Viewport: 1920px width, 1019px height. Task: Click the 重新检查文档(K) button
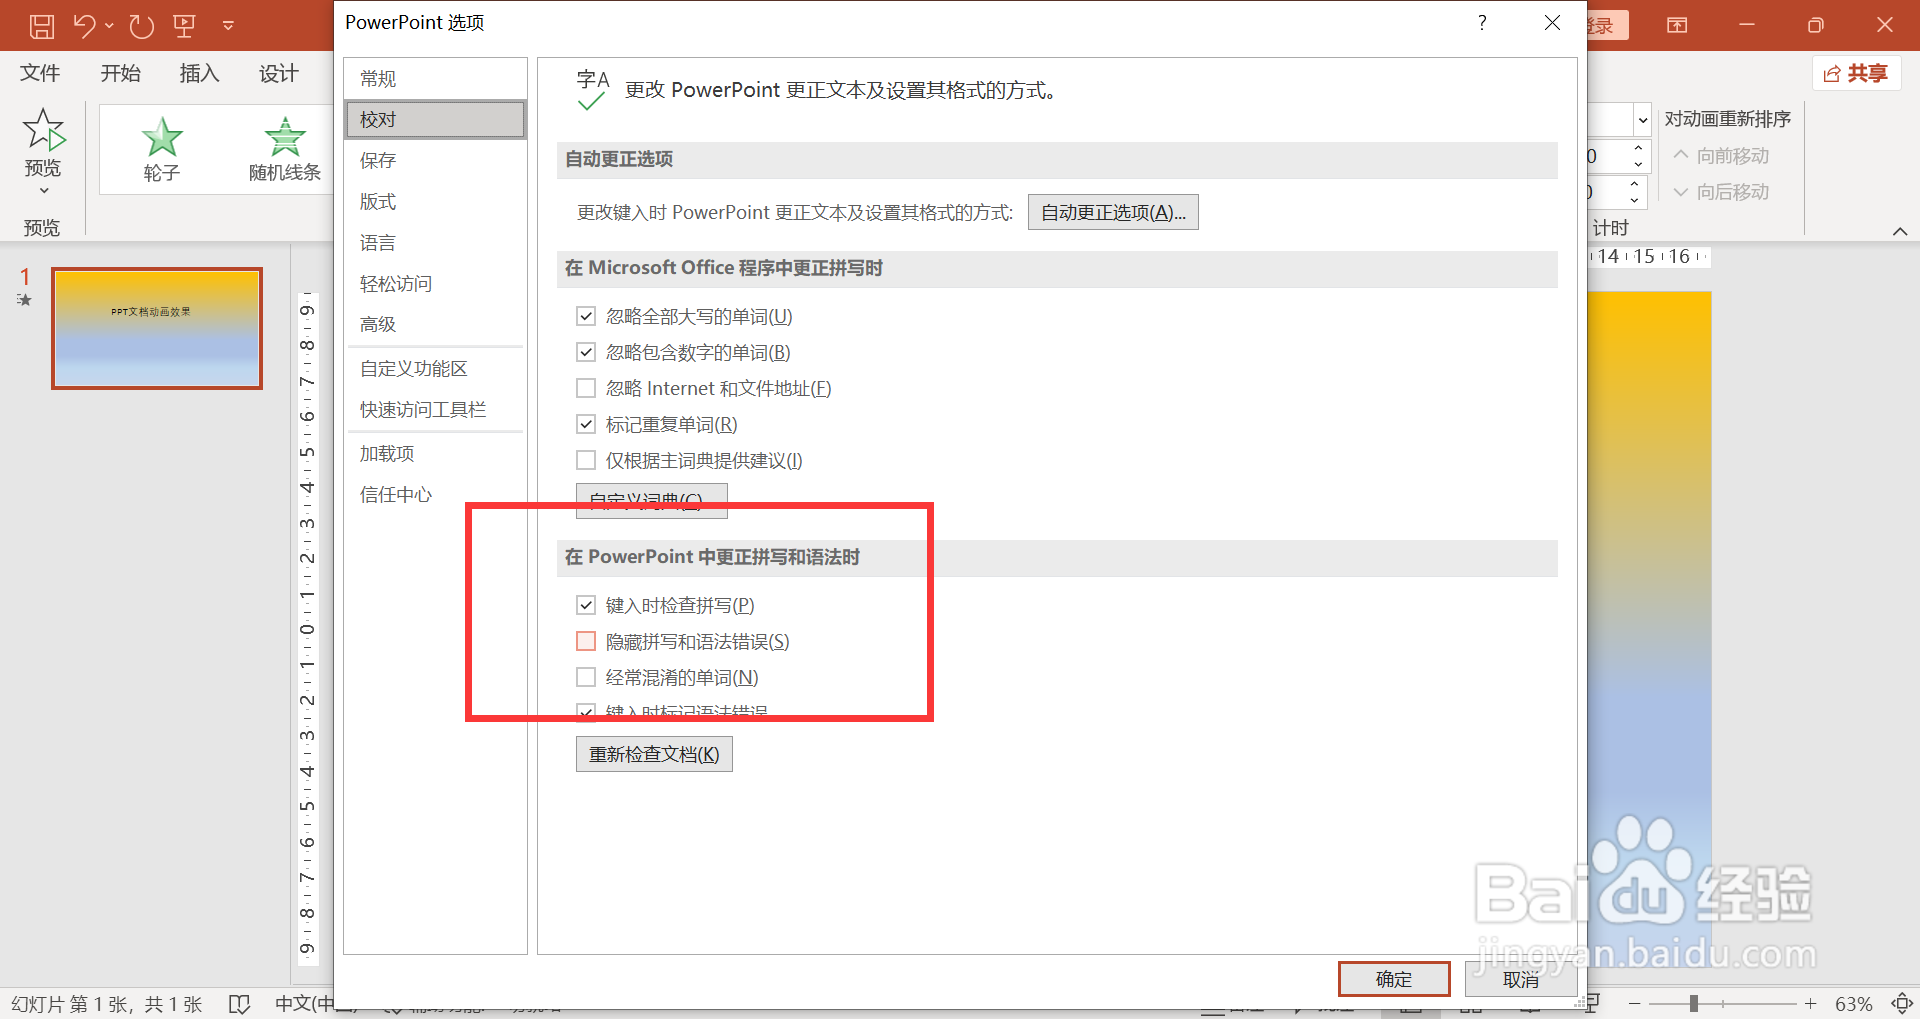(x=654, y=754)
